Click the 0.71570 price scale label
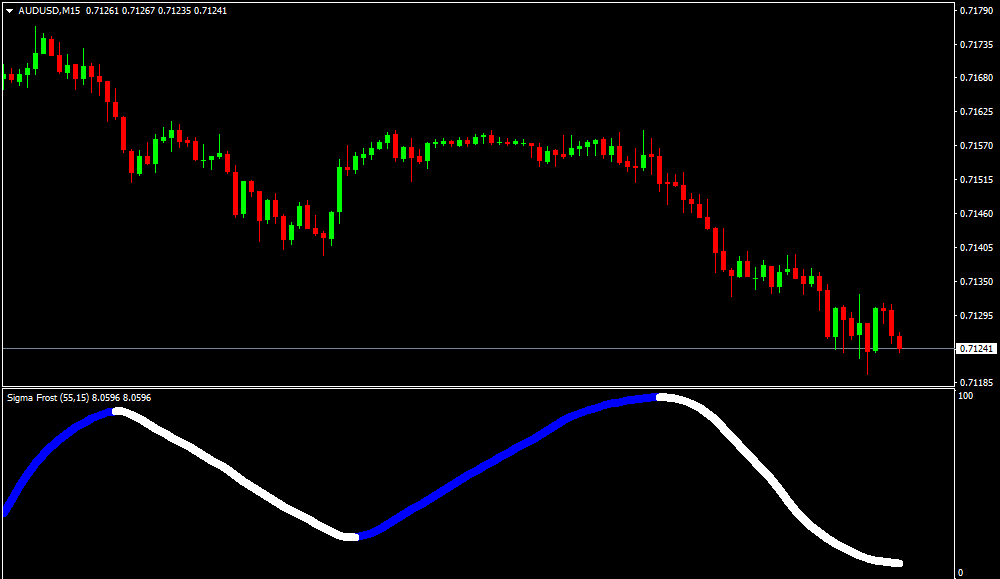The height and width of the screenshot is (579, 1000). (976, 146)
